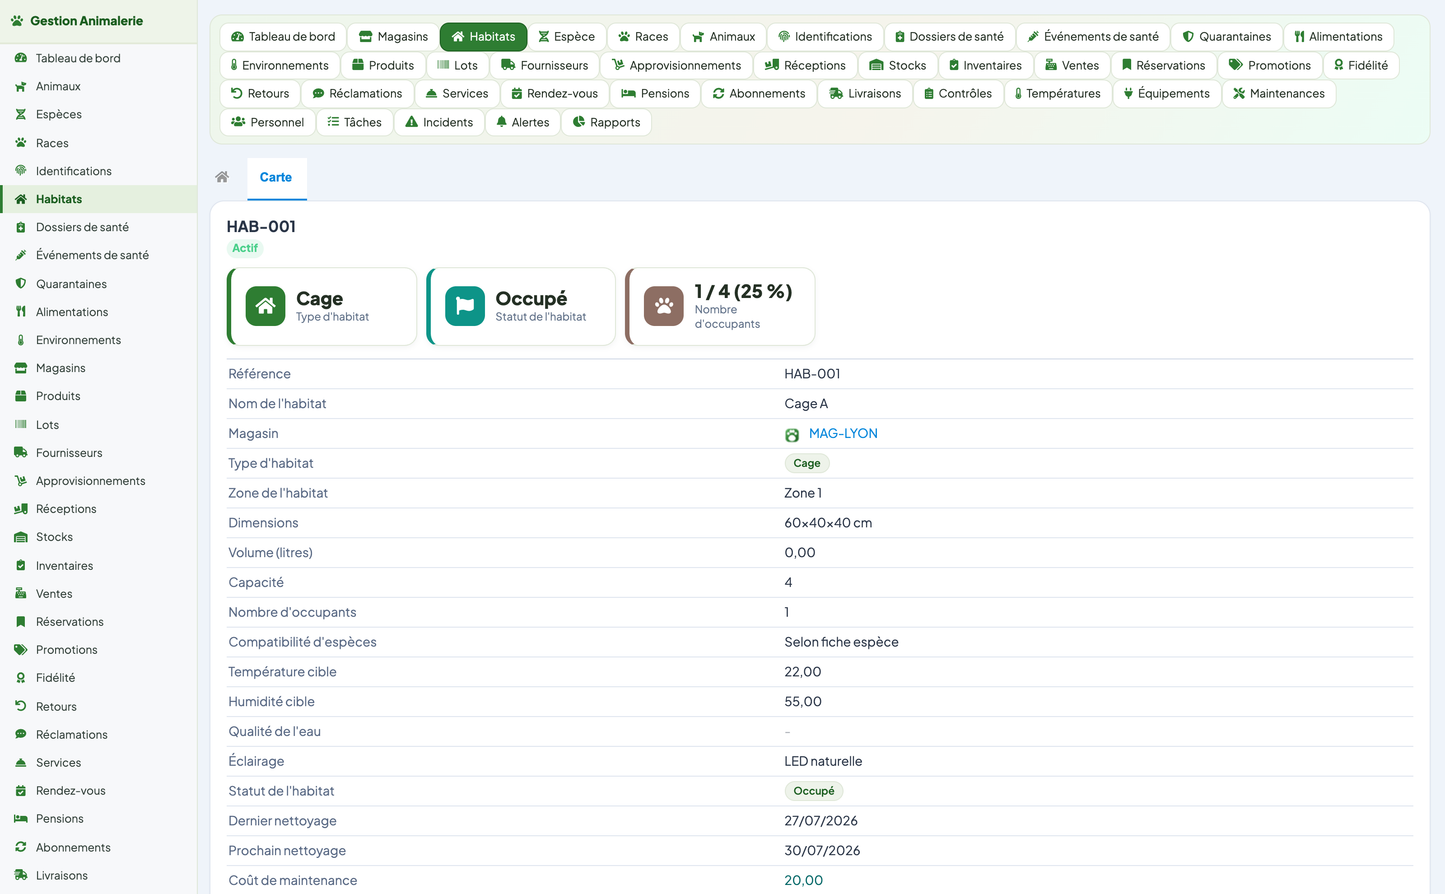Switch to the Carte tab
The image size is (1445, 894).
[x=276, y=177]
